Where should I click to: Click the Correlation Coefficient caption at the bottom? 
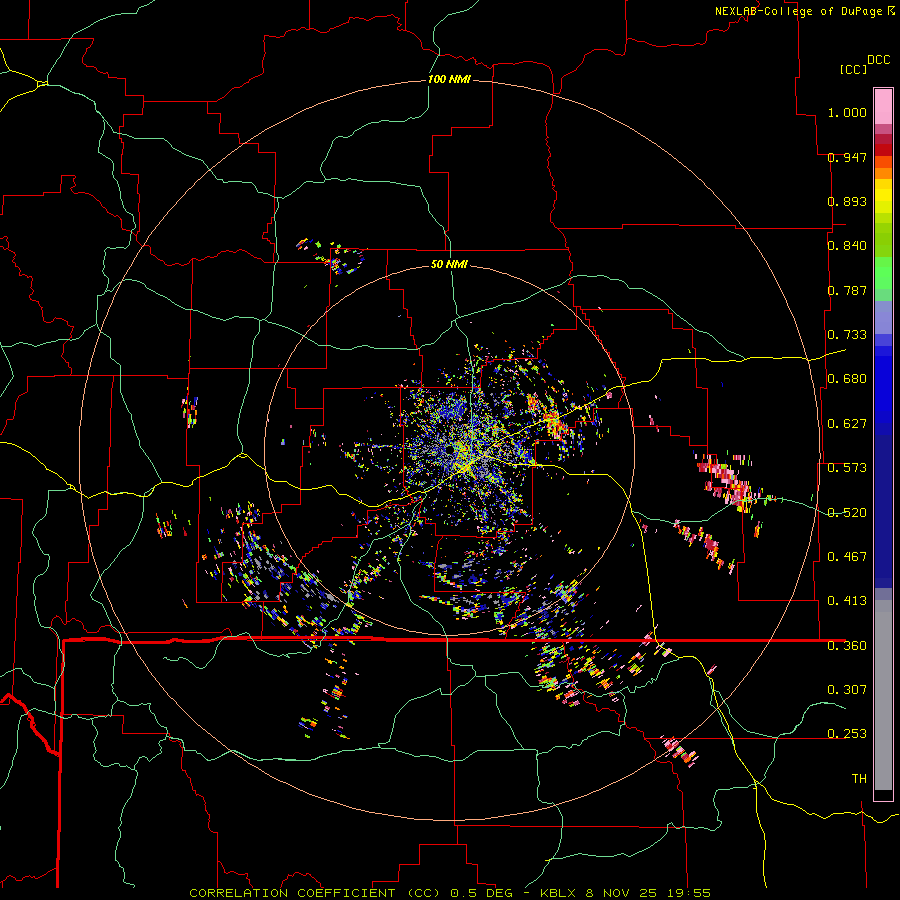tap(450, 893)
